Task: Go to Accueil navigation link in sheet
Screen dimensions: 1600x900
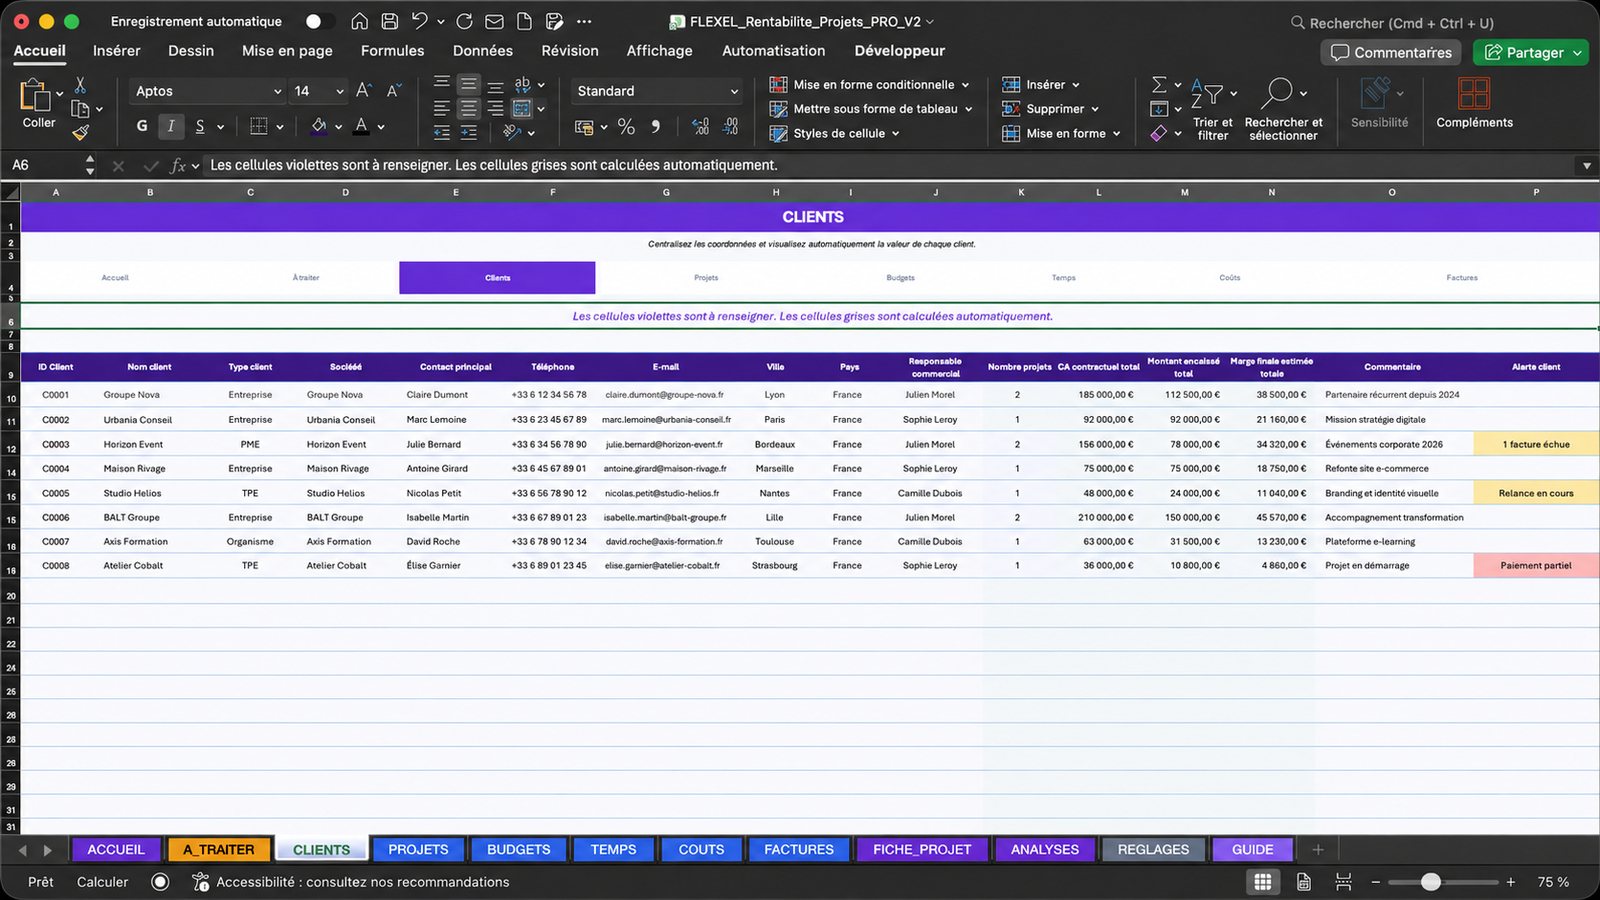Action: coord(115,278)
